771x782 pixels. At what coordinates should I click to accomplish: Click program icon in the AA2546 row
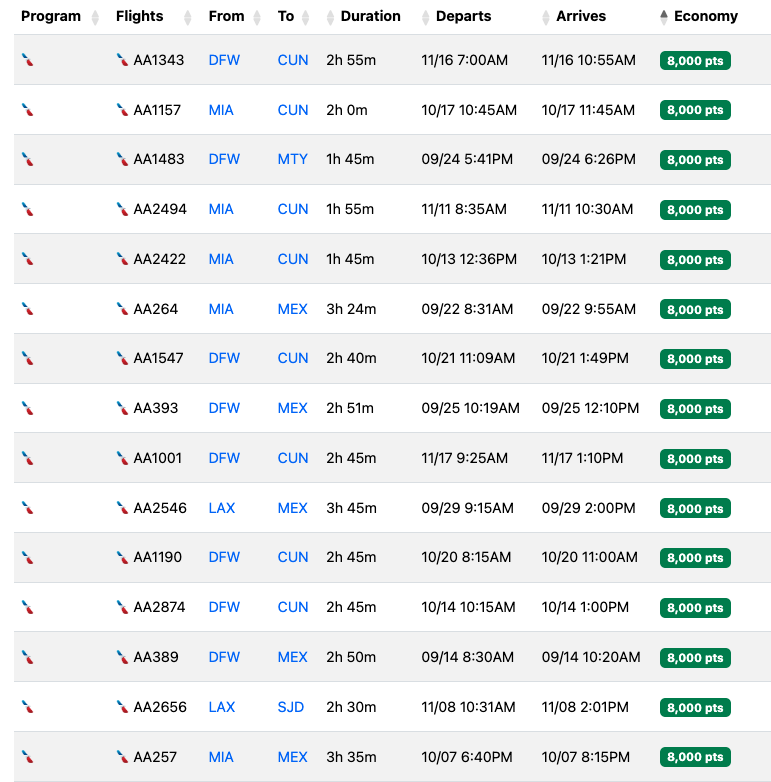pyautogui.click(x=28, y=508)
